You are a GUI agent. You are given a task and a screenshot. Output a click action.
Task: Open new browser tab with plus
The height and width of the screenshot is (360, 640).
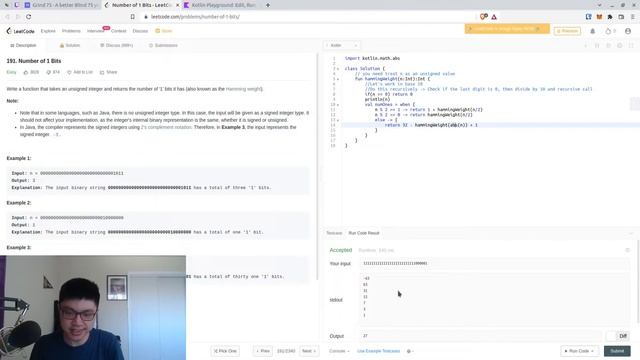pos(268,5)
